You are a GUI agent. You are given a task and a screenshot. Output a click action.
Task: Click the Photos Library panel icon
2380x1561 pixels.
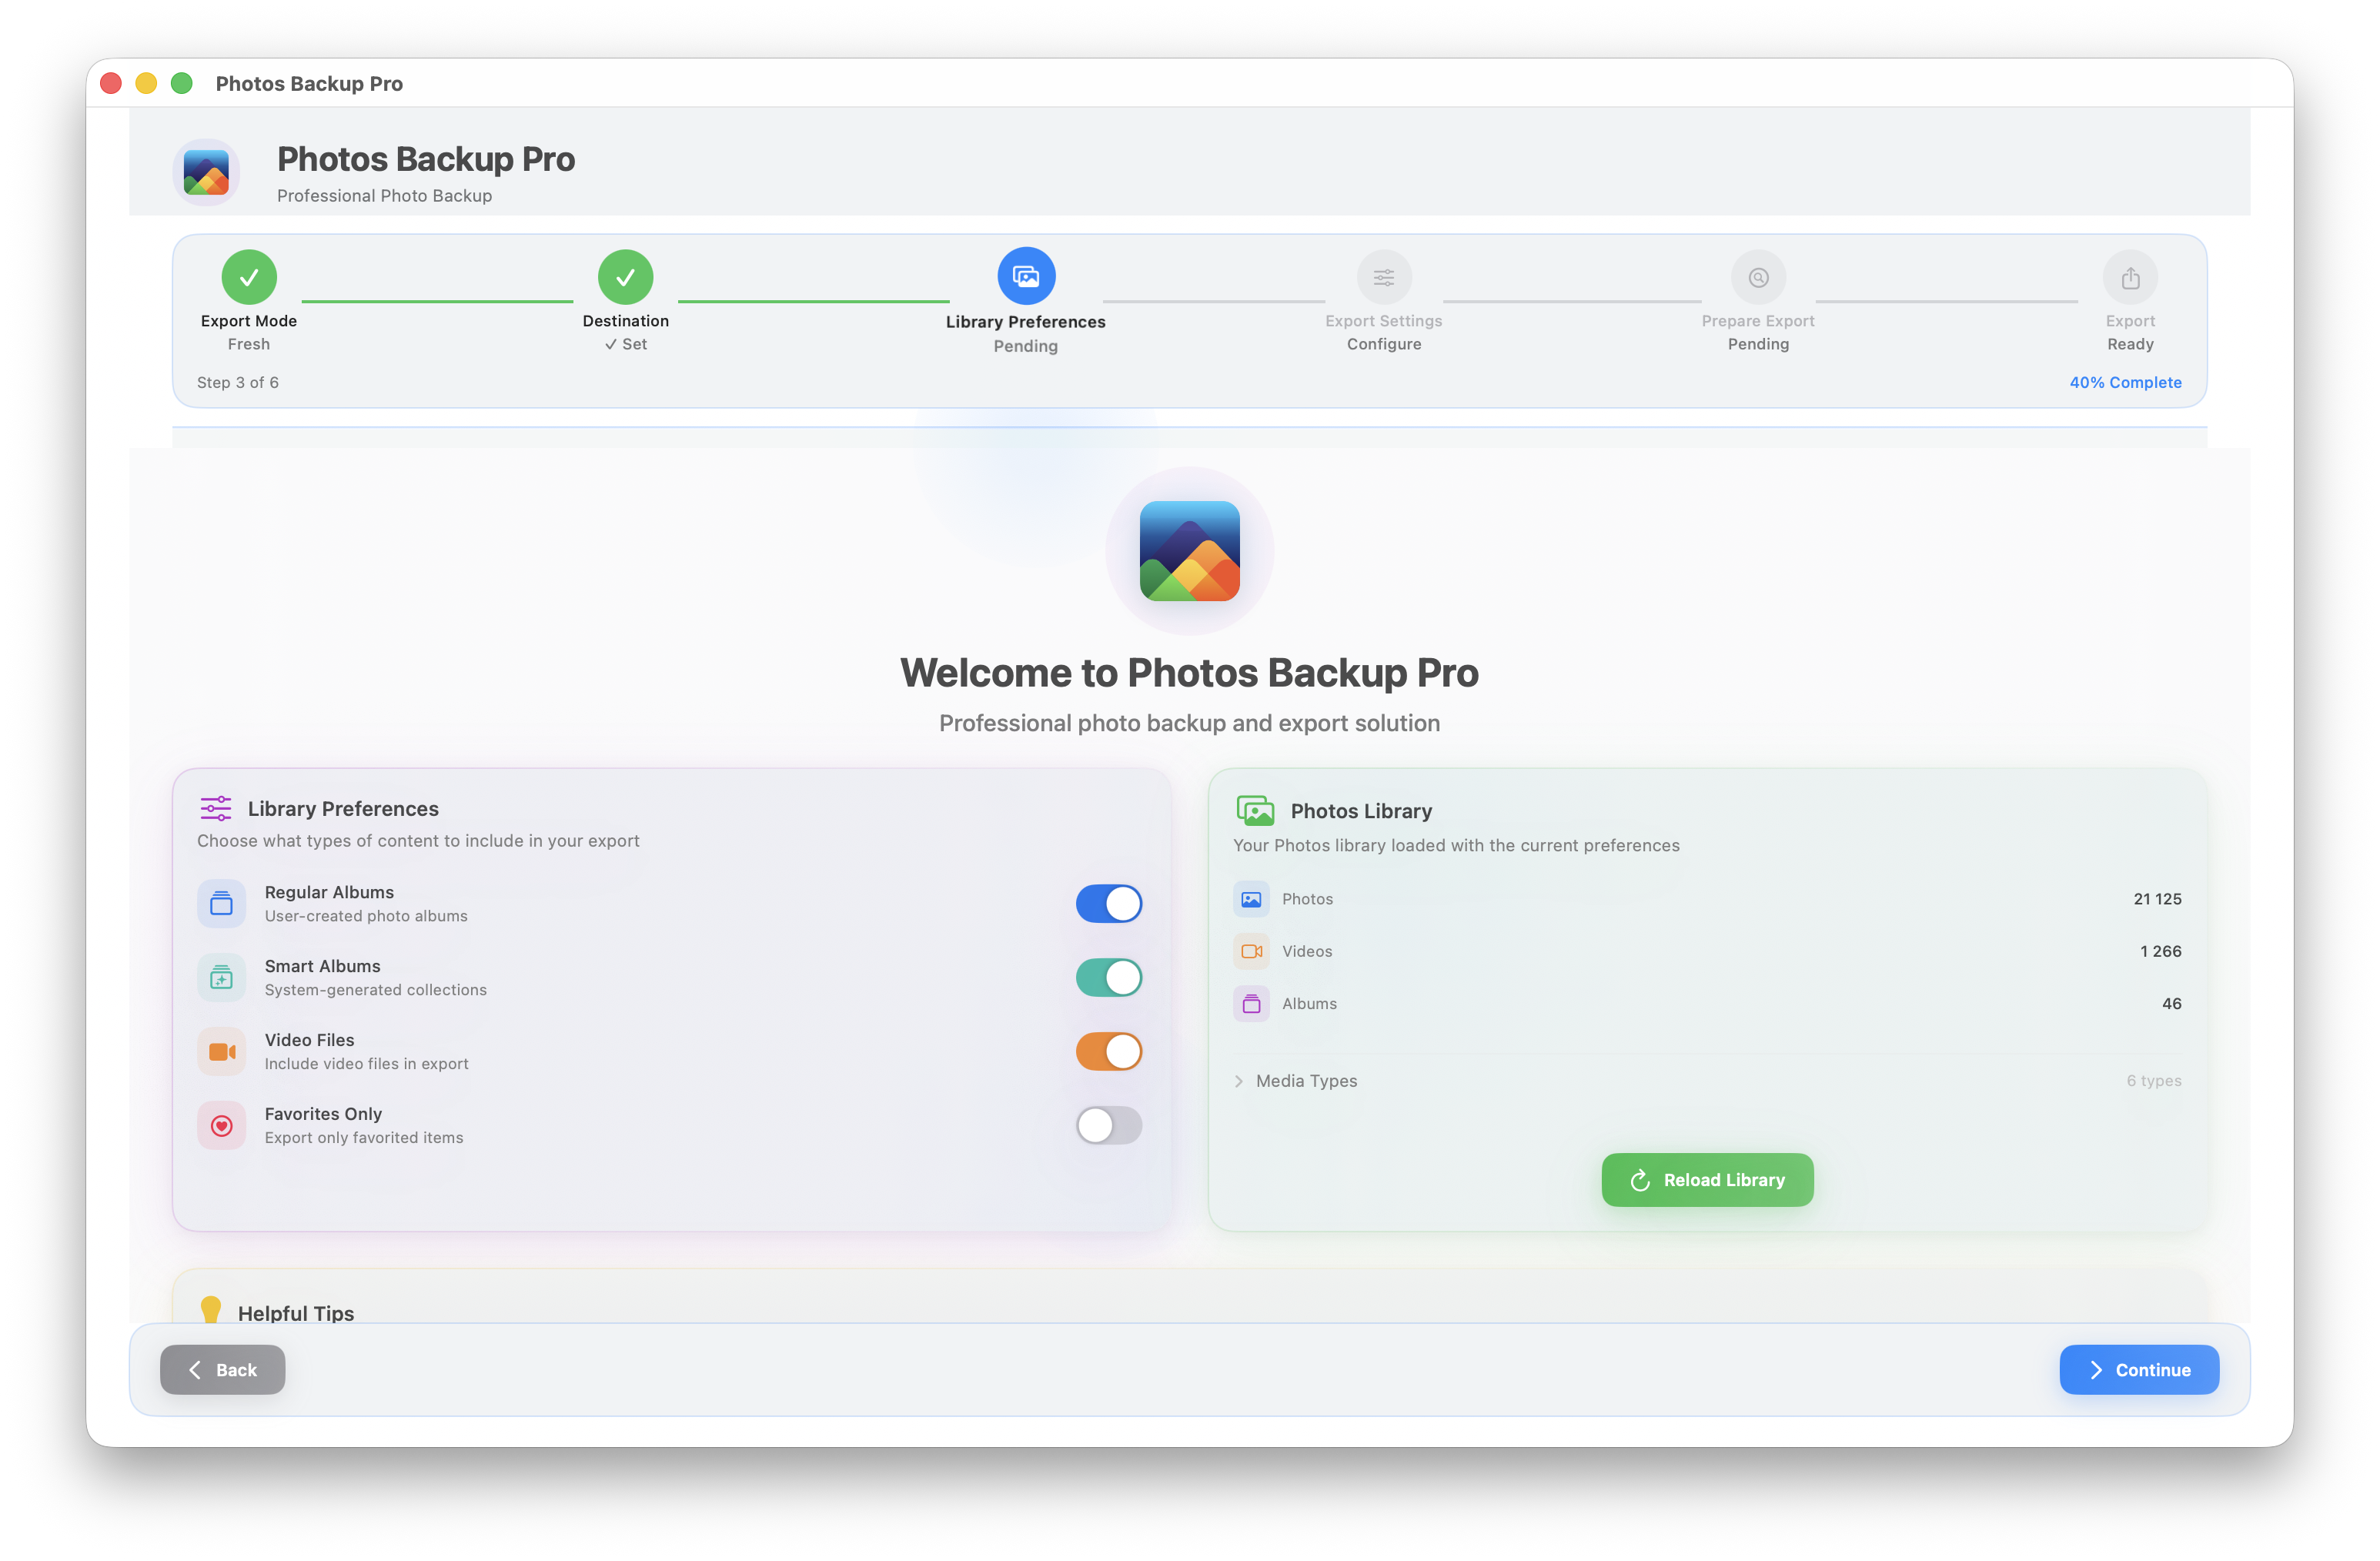1256,811
